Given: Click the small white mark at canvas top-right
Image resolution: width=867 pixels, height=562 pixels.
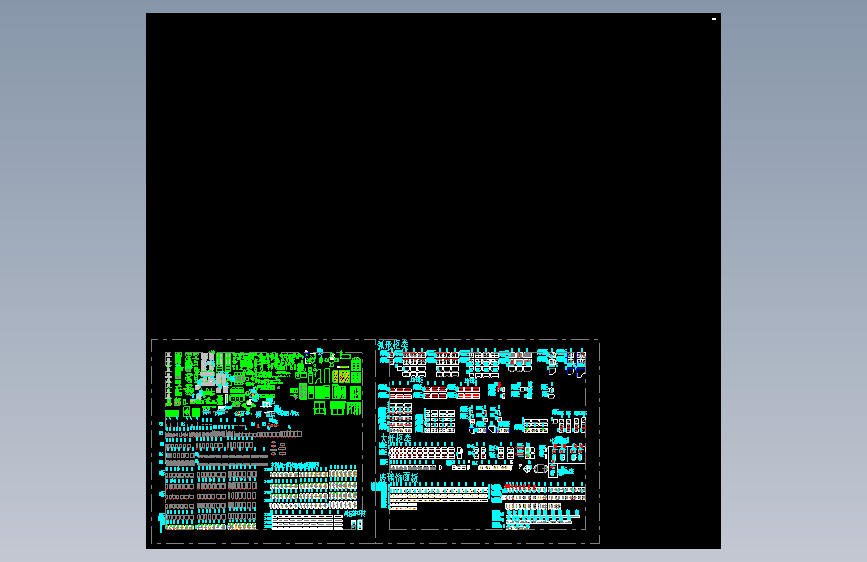Looking at the screenshot, I should [714, 19].
